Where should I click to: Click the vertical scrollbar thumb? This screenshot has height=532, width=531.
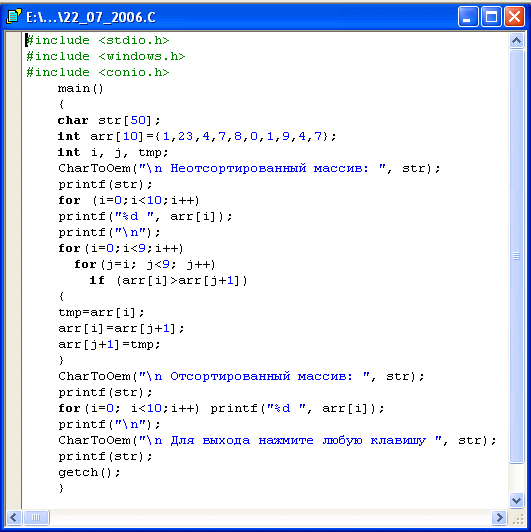516,256
